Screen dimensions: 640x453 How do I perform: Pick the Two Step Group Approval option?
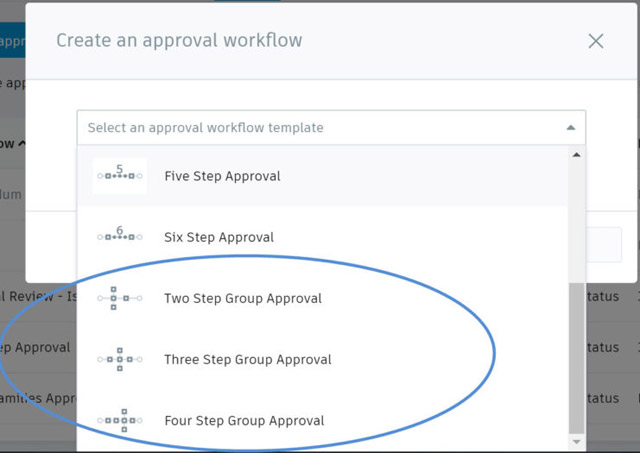pyautogui.click(x=322, y=298)
